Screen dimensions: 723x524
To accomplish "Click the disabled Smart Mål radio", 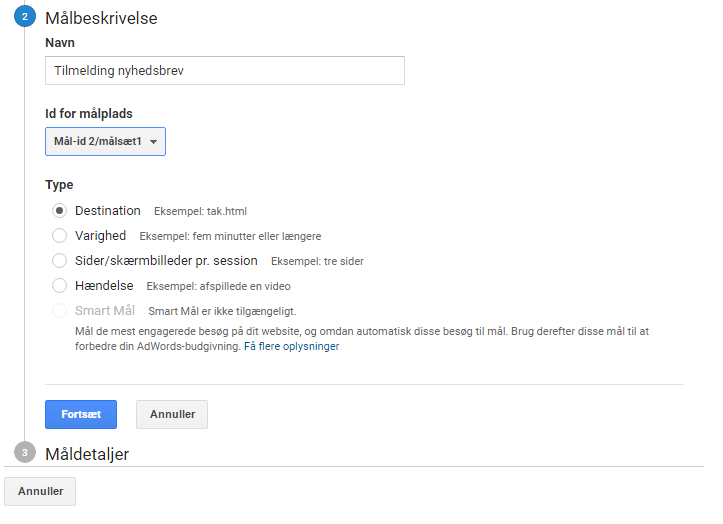I will (x=59, y=310).
